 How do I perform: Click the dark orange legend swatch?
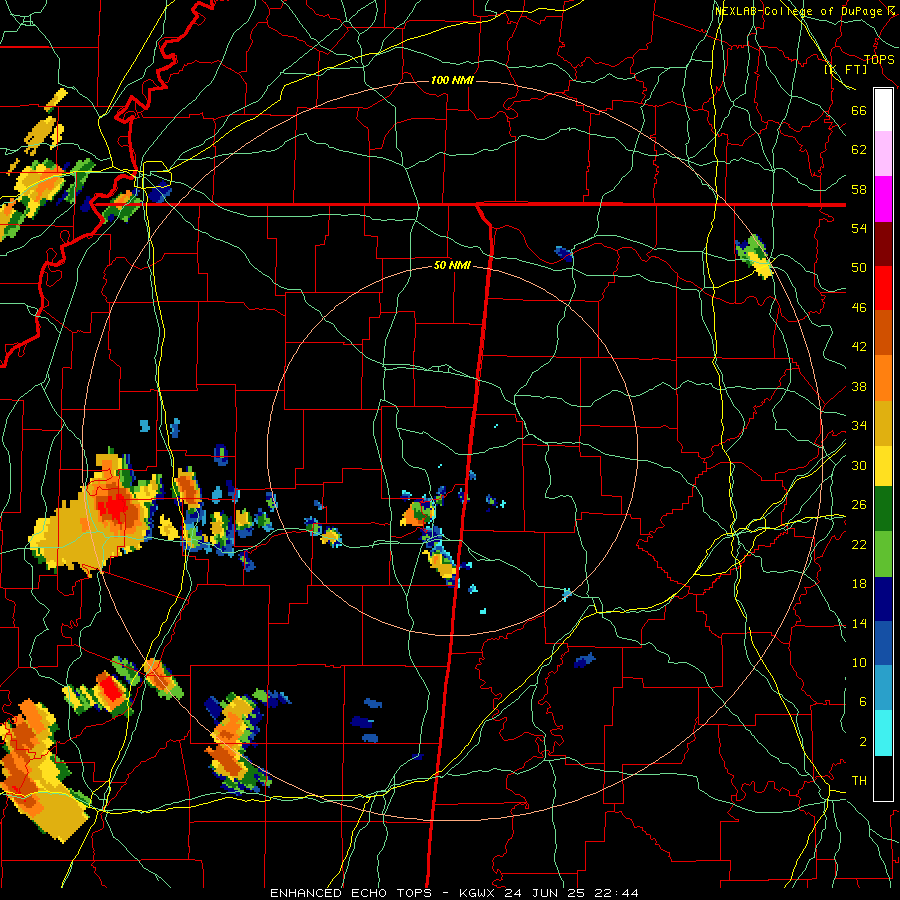click(883, 332)
